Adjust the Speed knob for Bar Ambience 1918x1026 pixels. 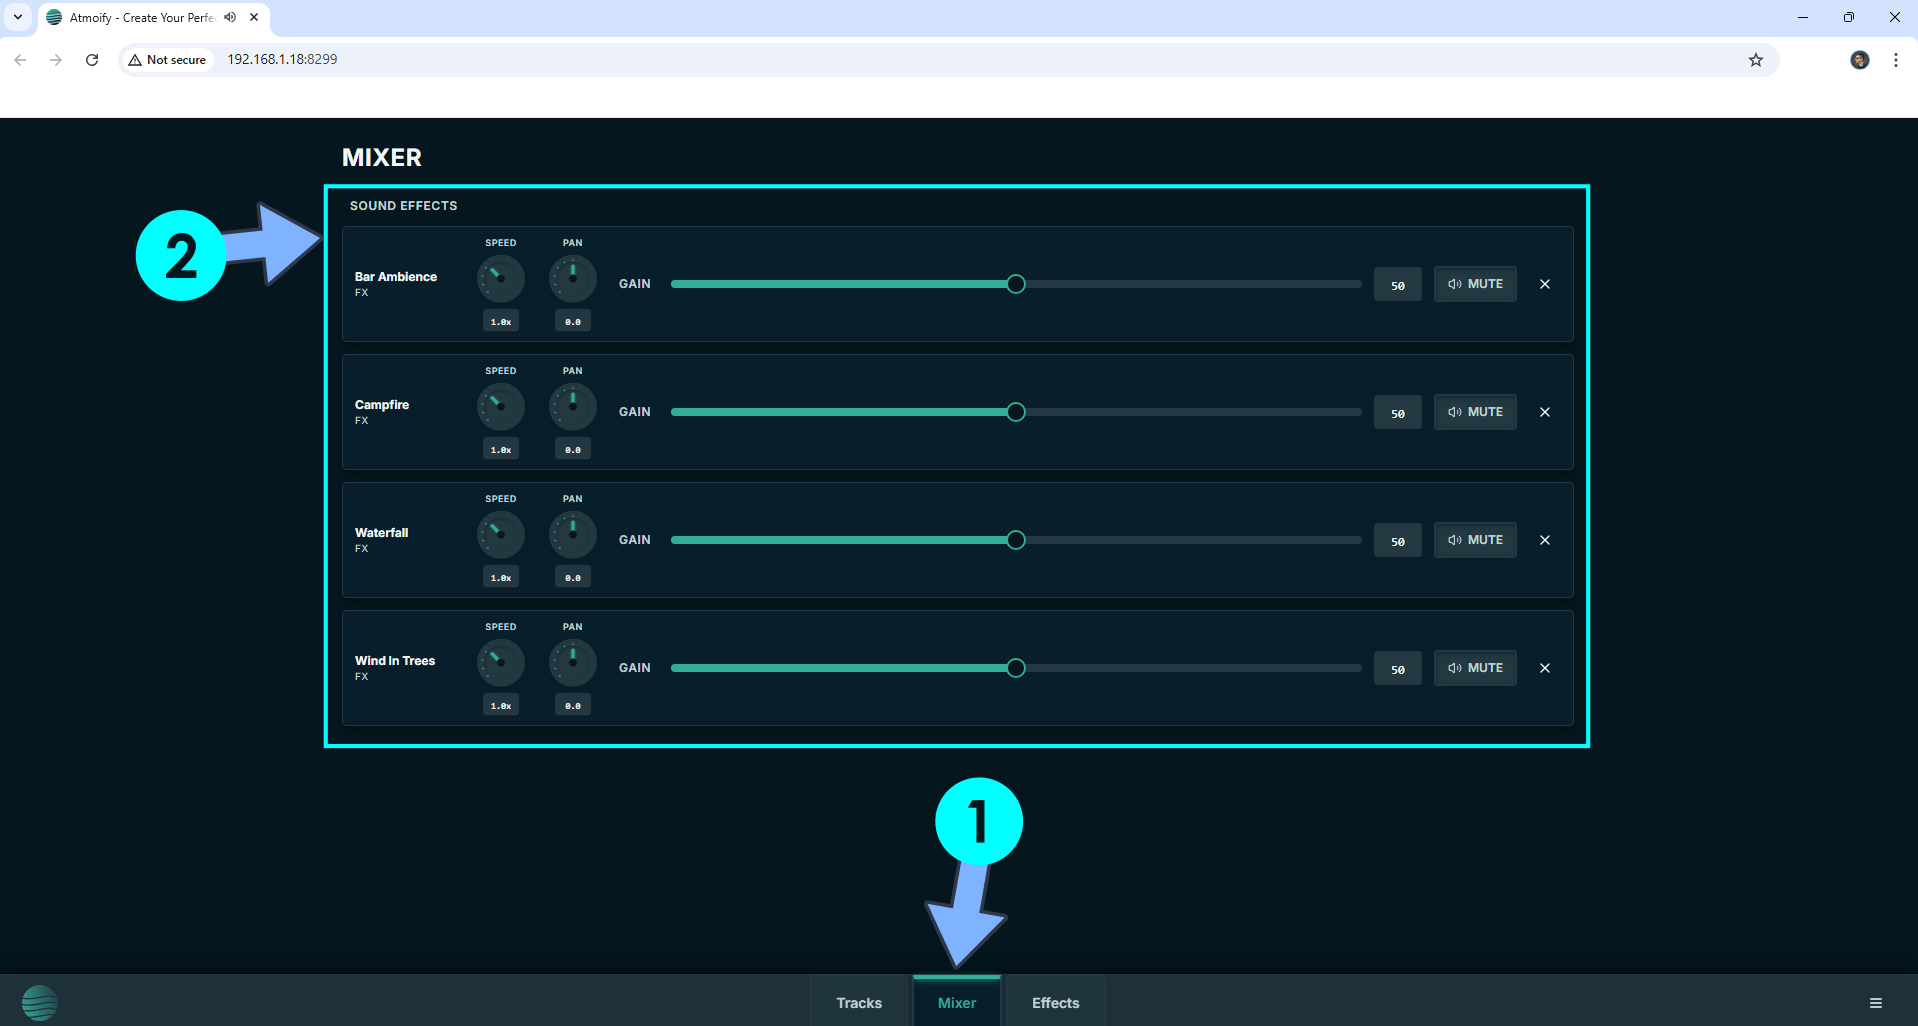(500, 279)
